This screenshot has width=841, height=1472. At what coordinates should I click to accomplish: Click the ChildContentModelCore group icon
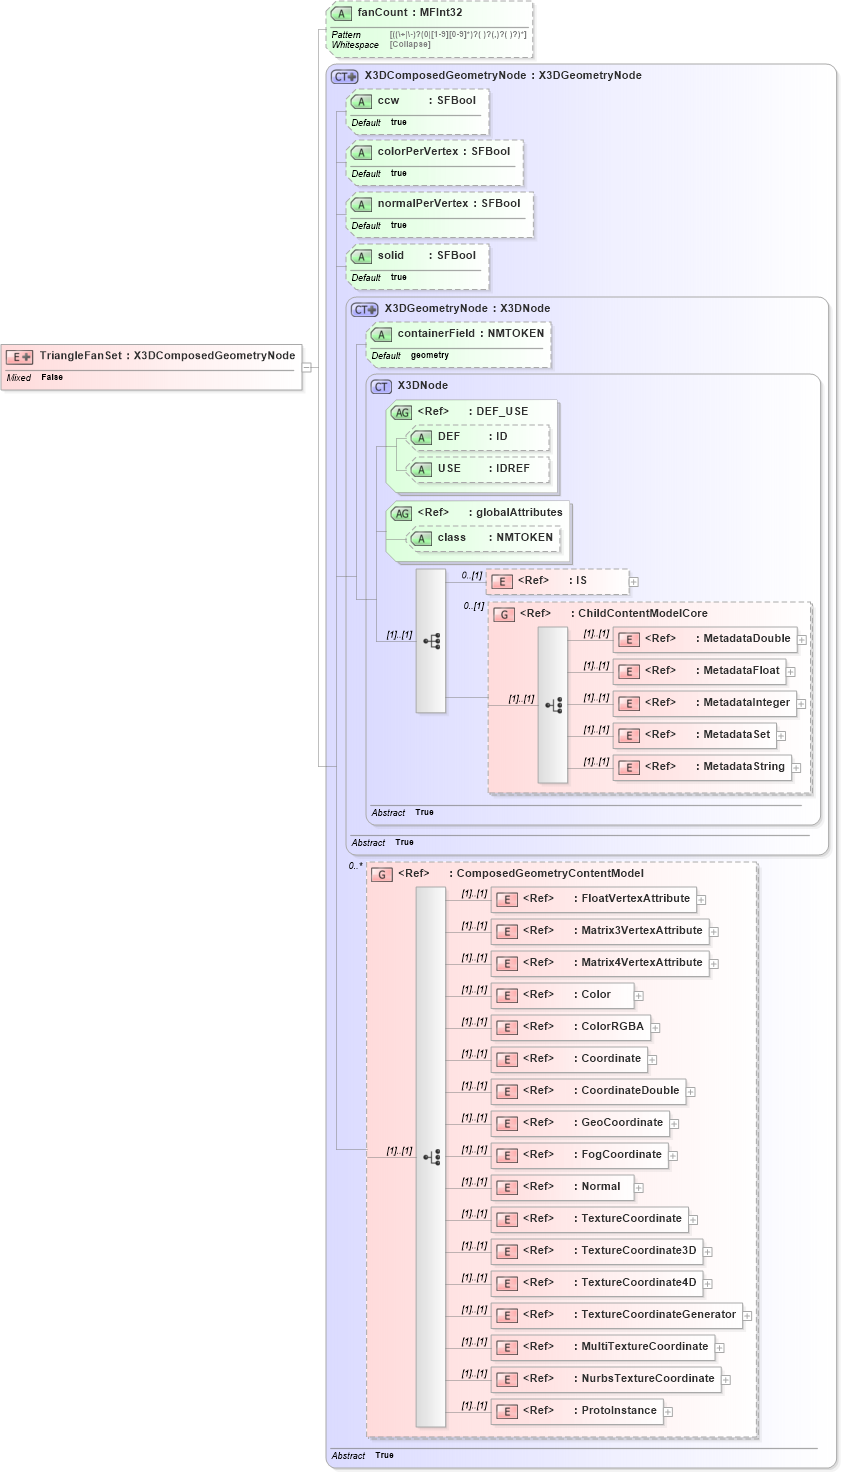pos(504,614)
